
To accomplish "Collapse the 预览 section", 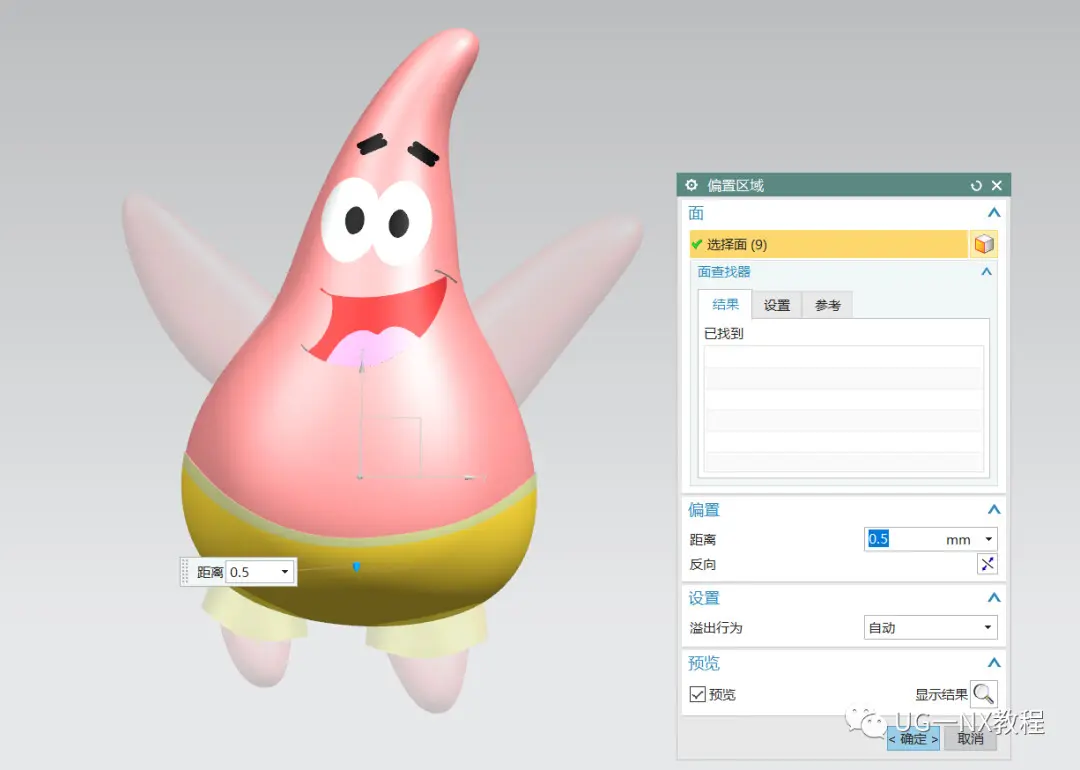I will pyautogui.click(x=993, y=663).
